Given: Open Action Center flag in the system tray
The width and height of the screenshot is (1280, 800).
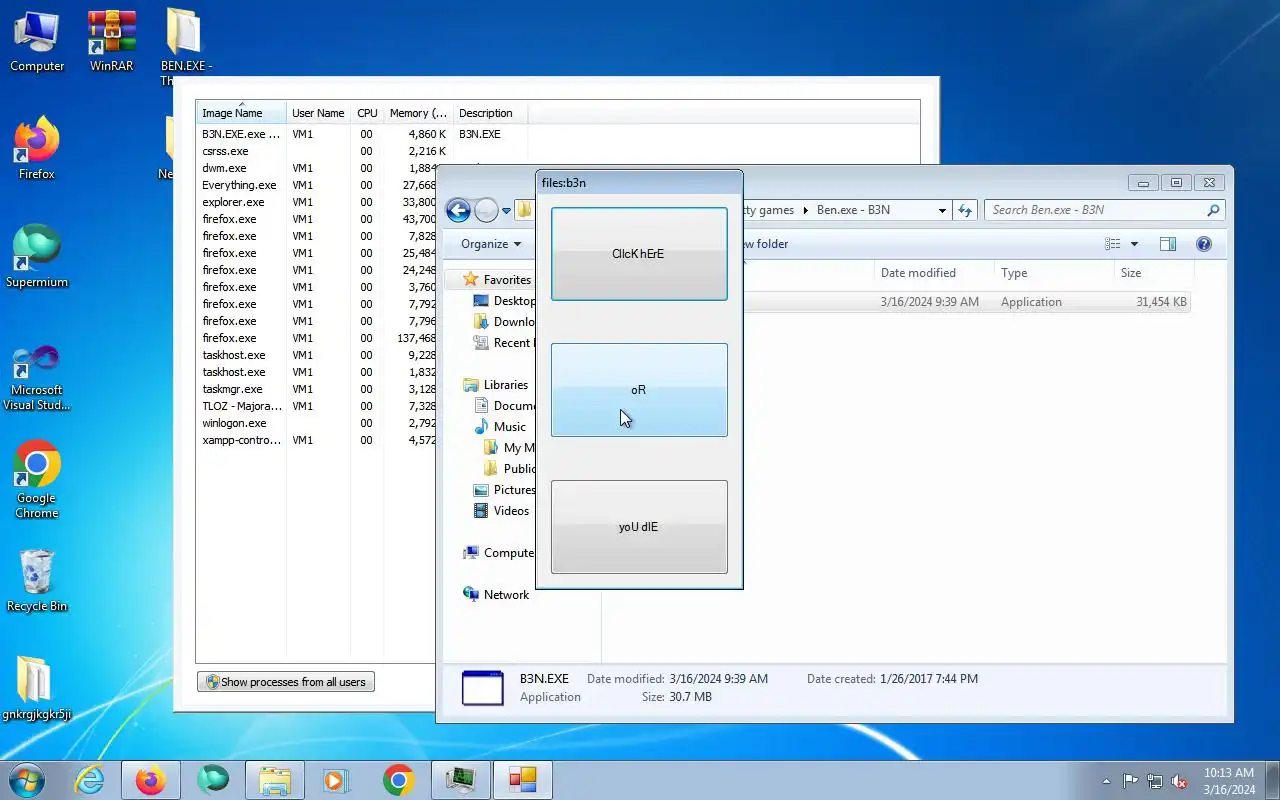Looking at the screenshot, I should pyautogui.click(x=1130, y=781).
